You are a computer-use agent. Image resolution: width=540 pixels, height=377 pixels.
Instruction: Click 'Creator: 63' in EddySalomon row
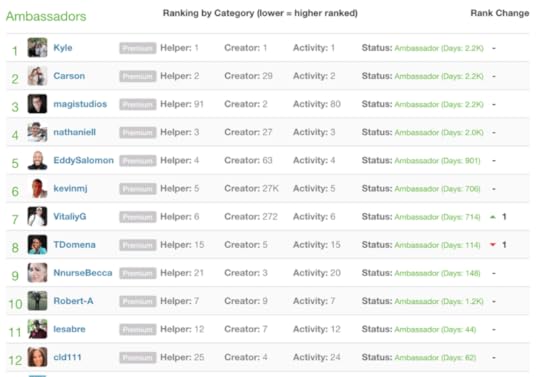tap(248, 160)
